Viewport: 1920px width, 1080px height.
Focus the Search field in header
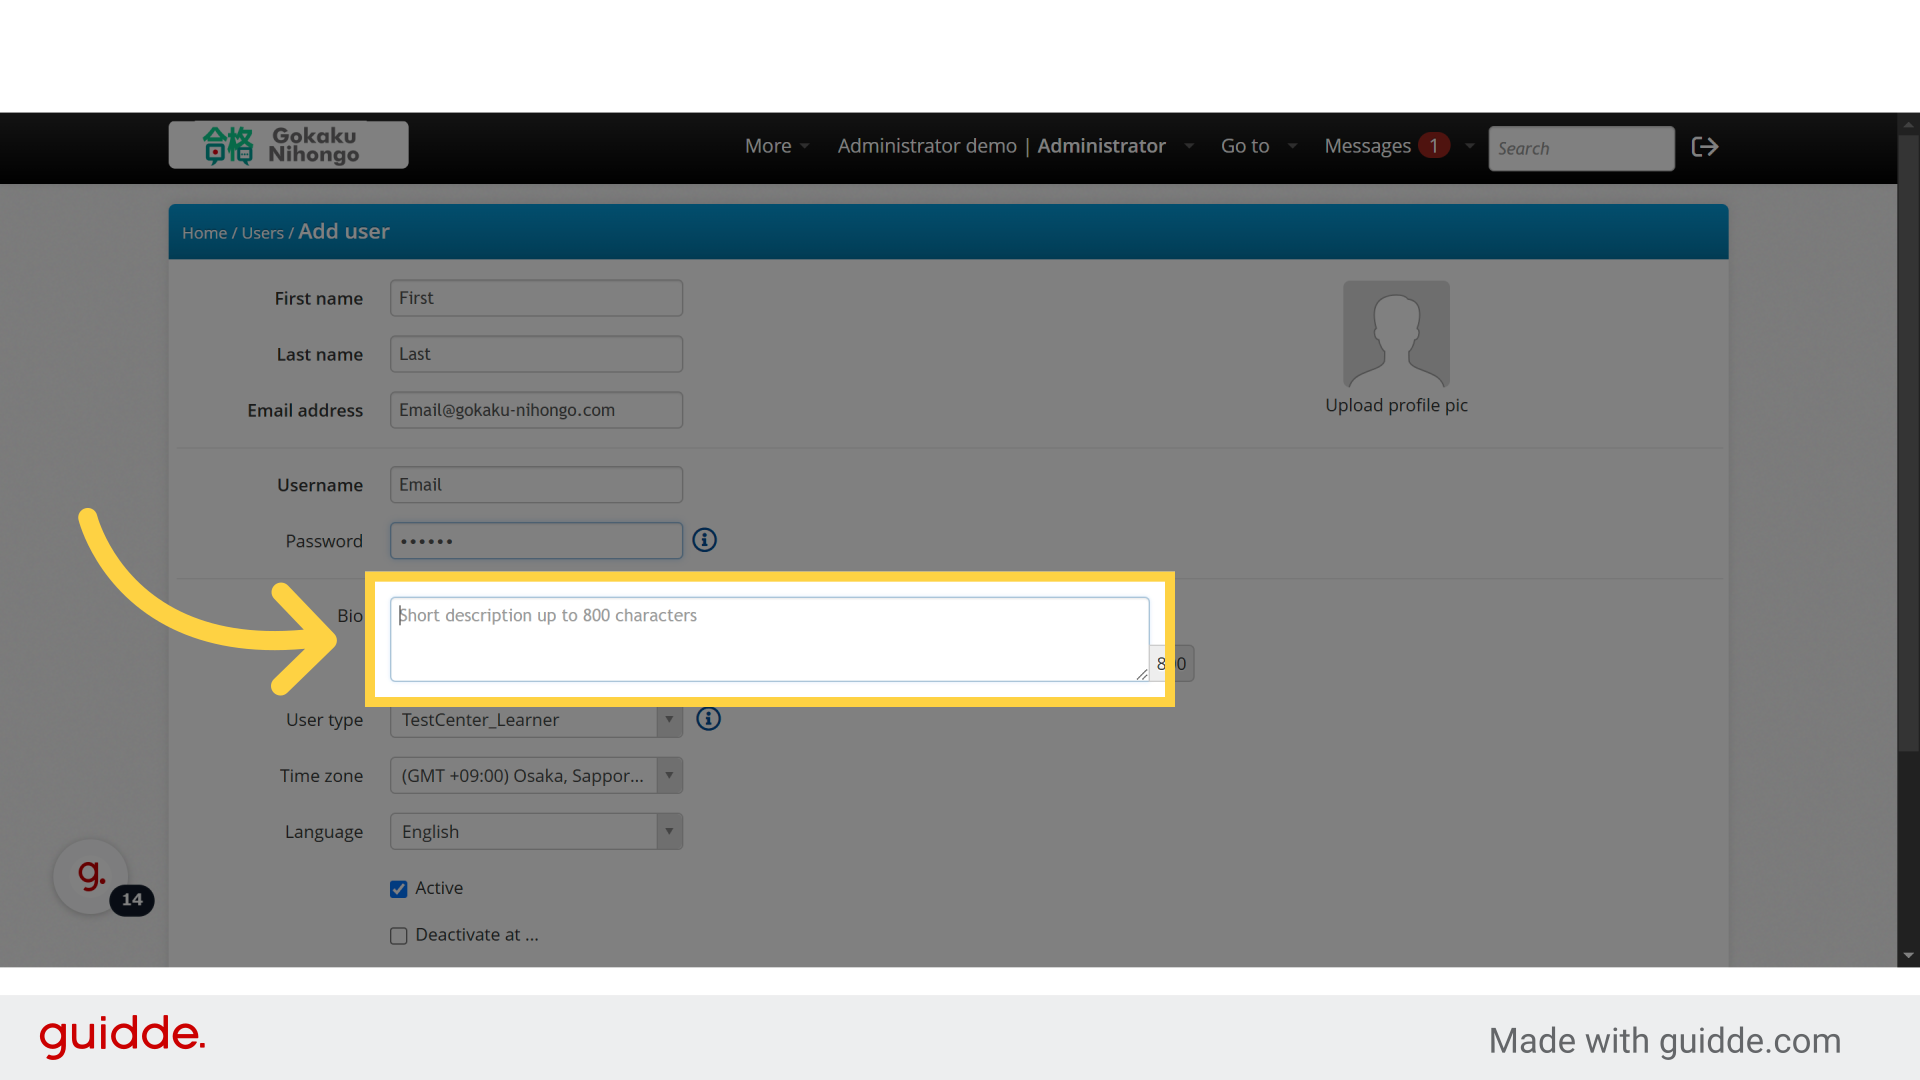click(x=1580, y=148)
